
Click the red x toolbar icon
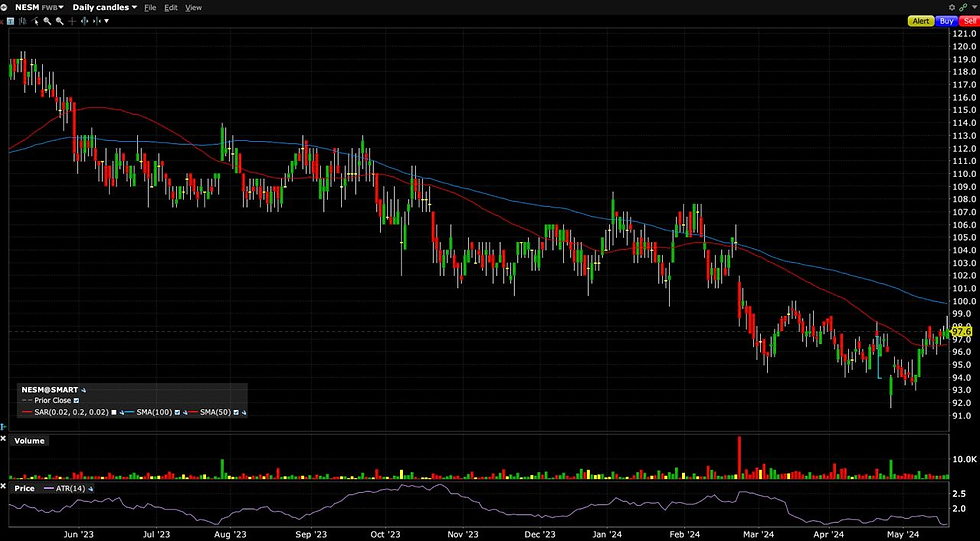point(2,21)
